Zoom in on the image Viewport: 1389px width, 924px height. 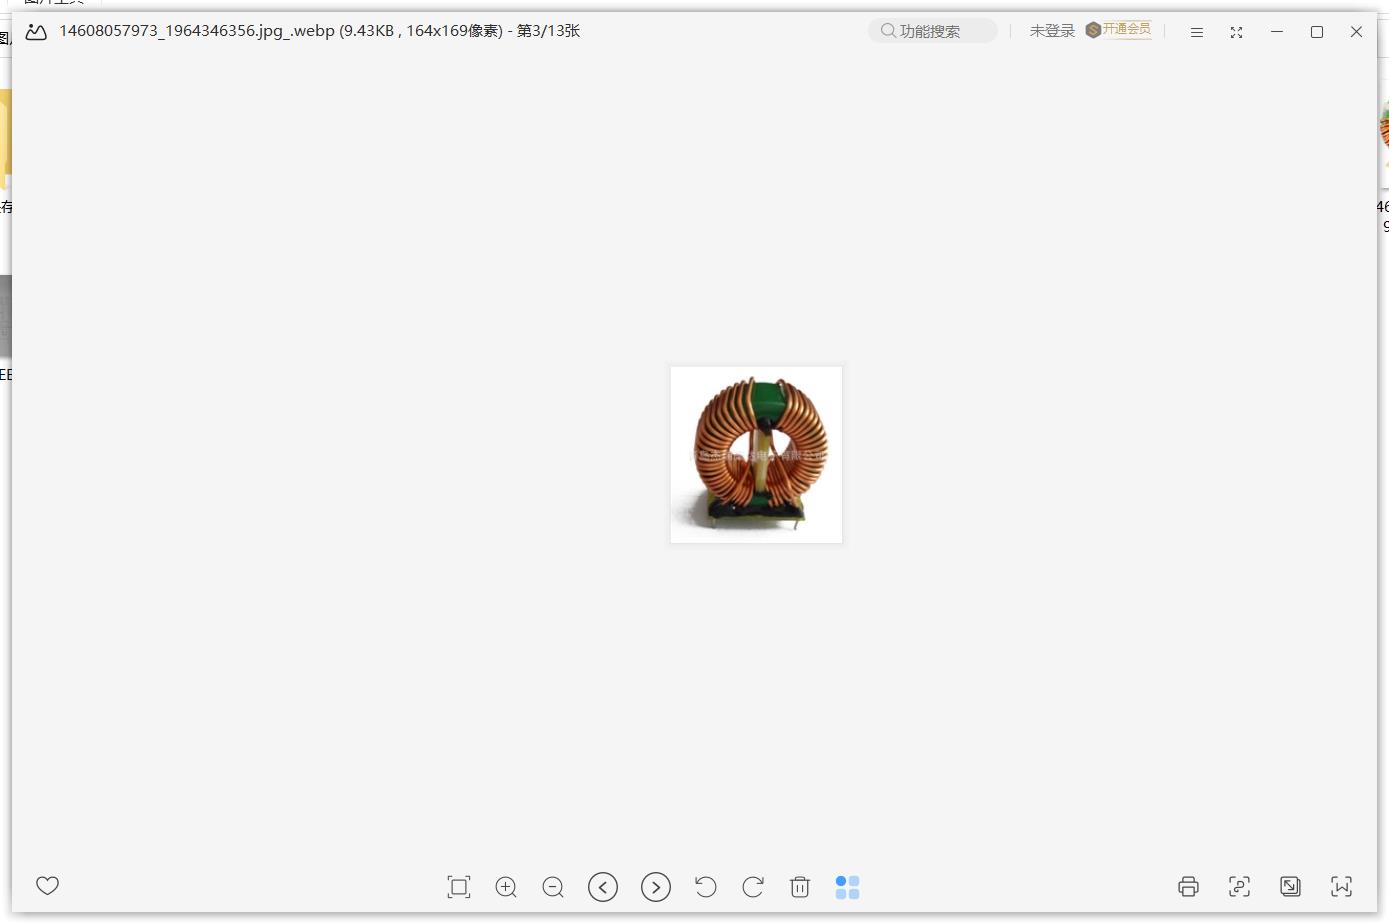coord(506,887)
